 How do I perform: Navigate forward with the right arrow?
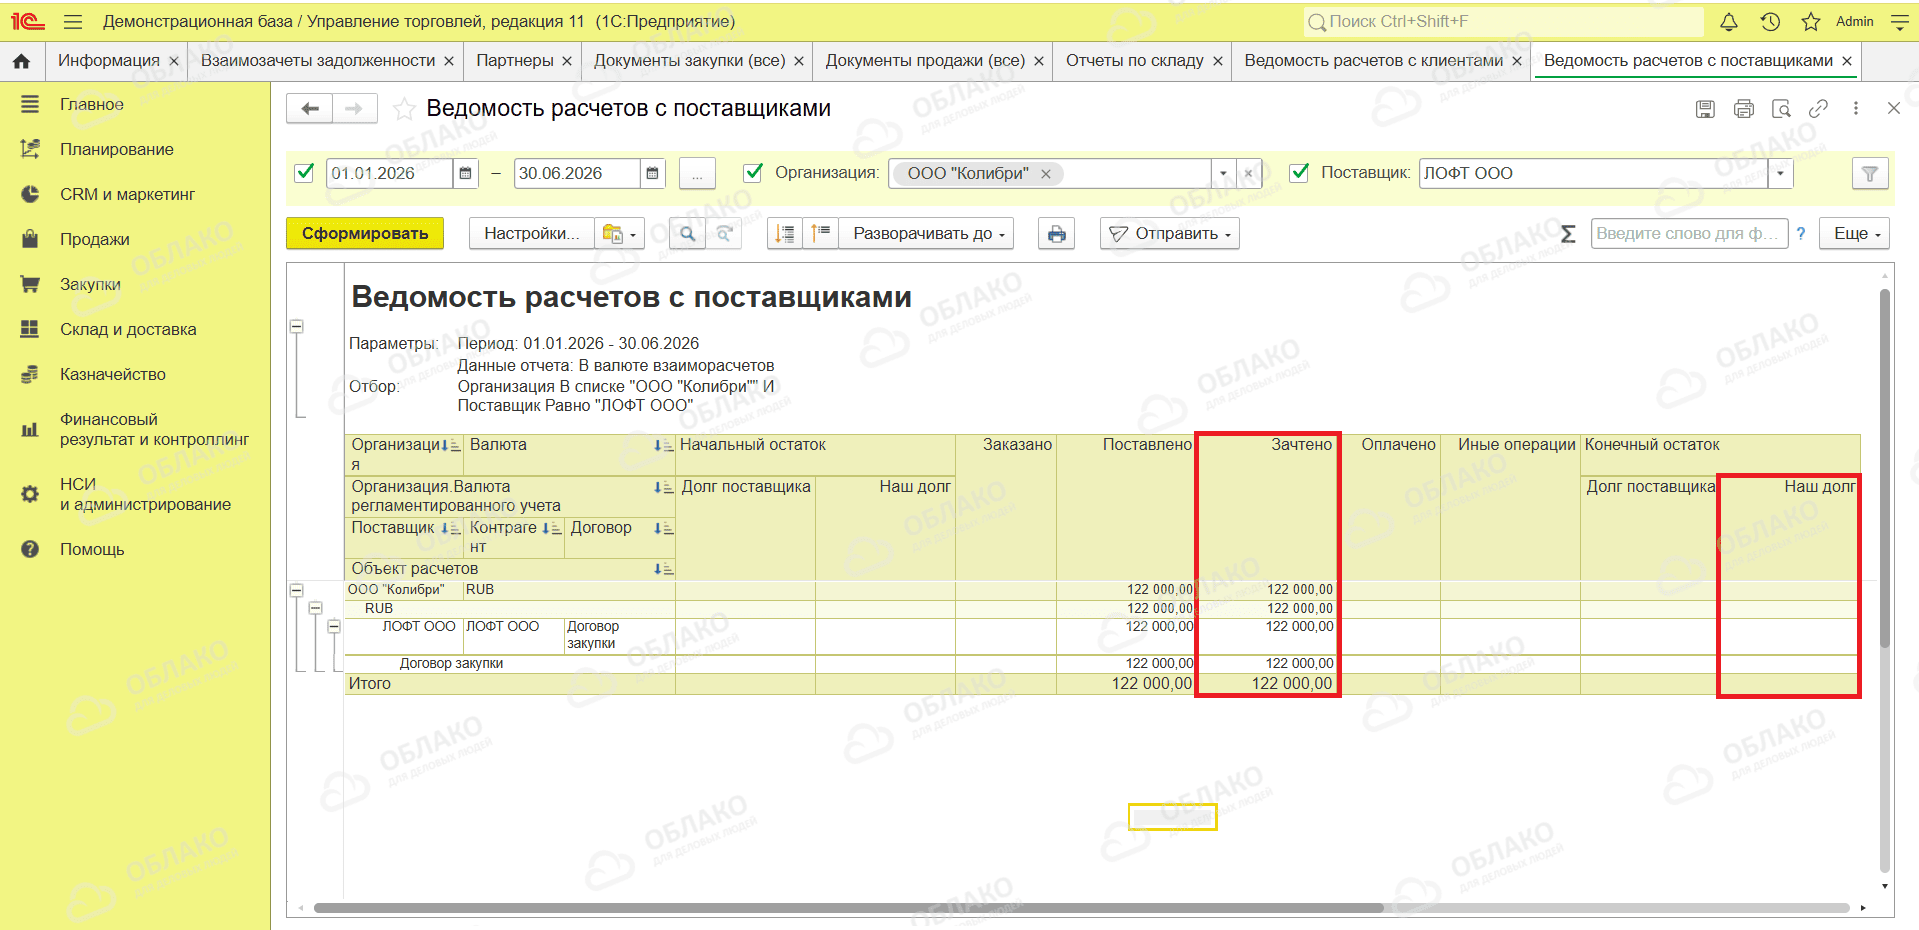(x=354, y=108)
